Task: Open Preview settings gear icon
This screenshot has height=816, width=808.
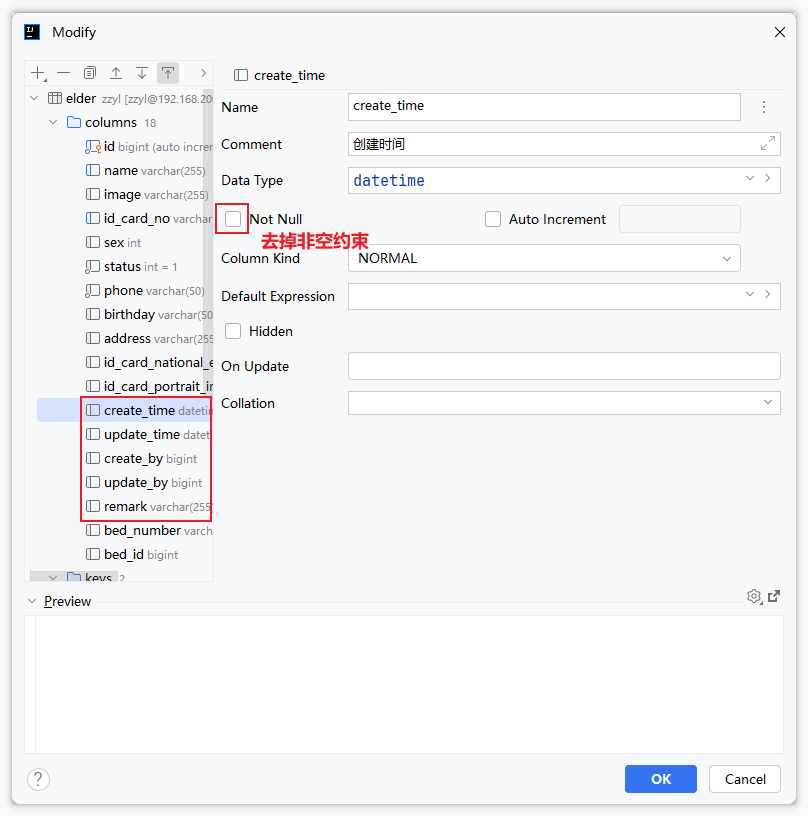Action: click(x=754, y=596)
